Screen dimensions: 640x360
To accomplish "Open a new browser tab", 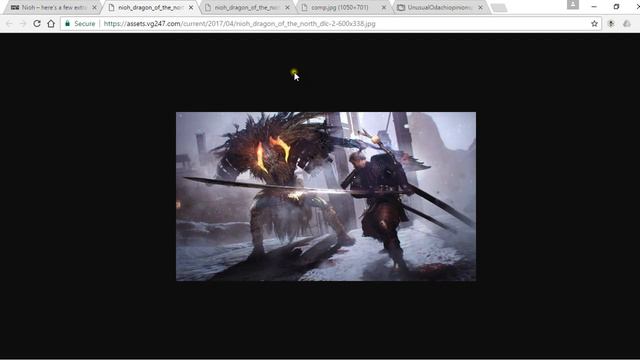I will [x=498, y=8].
